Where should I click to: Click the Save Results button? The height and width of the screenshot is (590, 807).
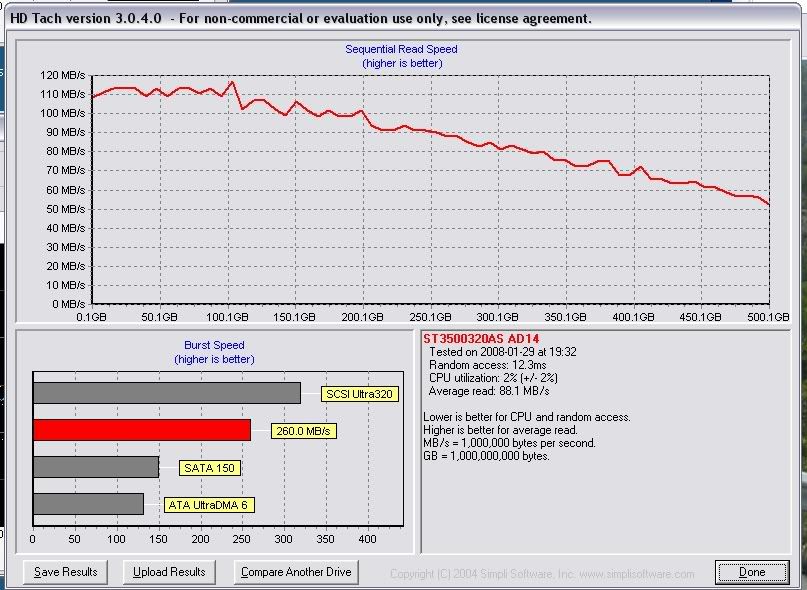tap(65, 572)
